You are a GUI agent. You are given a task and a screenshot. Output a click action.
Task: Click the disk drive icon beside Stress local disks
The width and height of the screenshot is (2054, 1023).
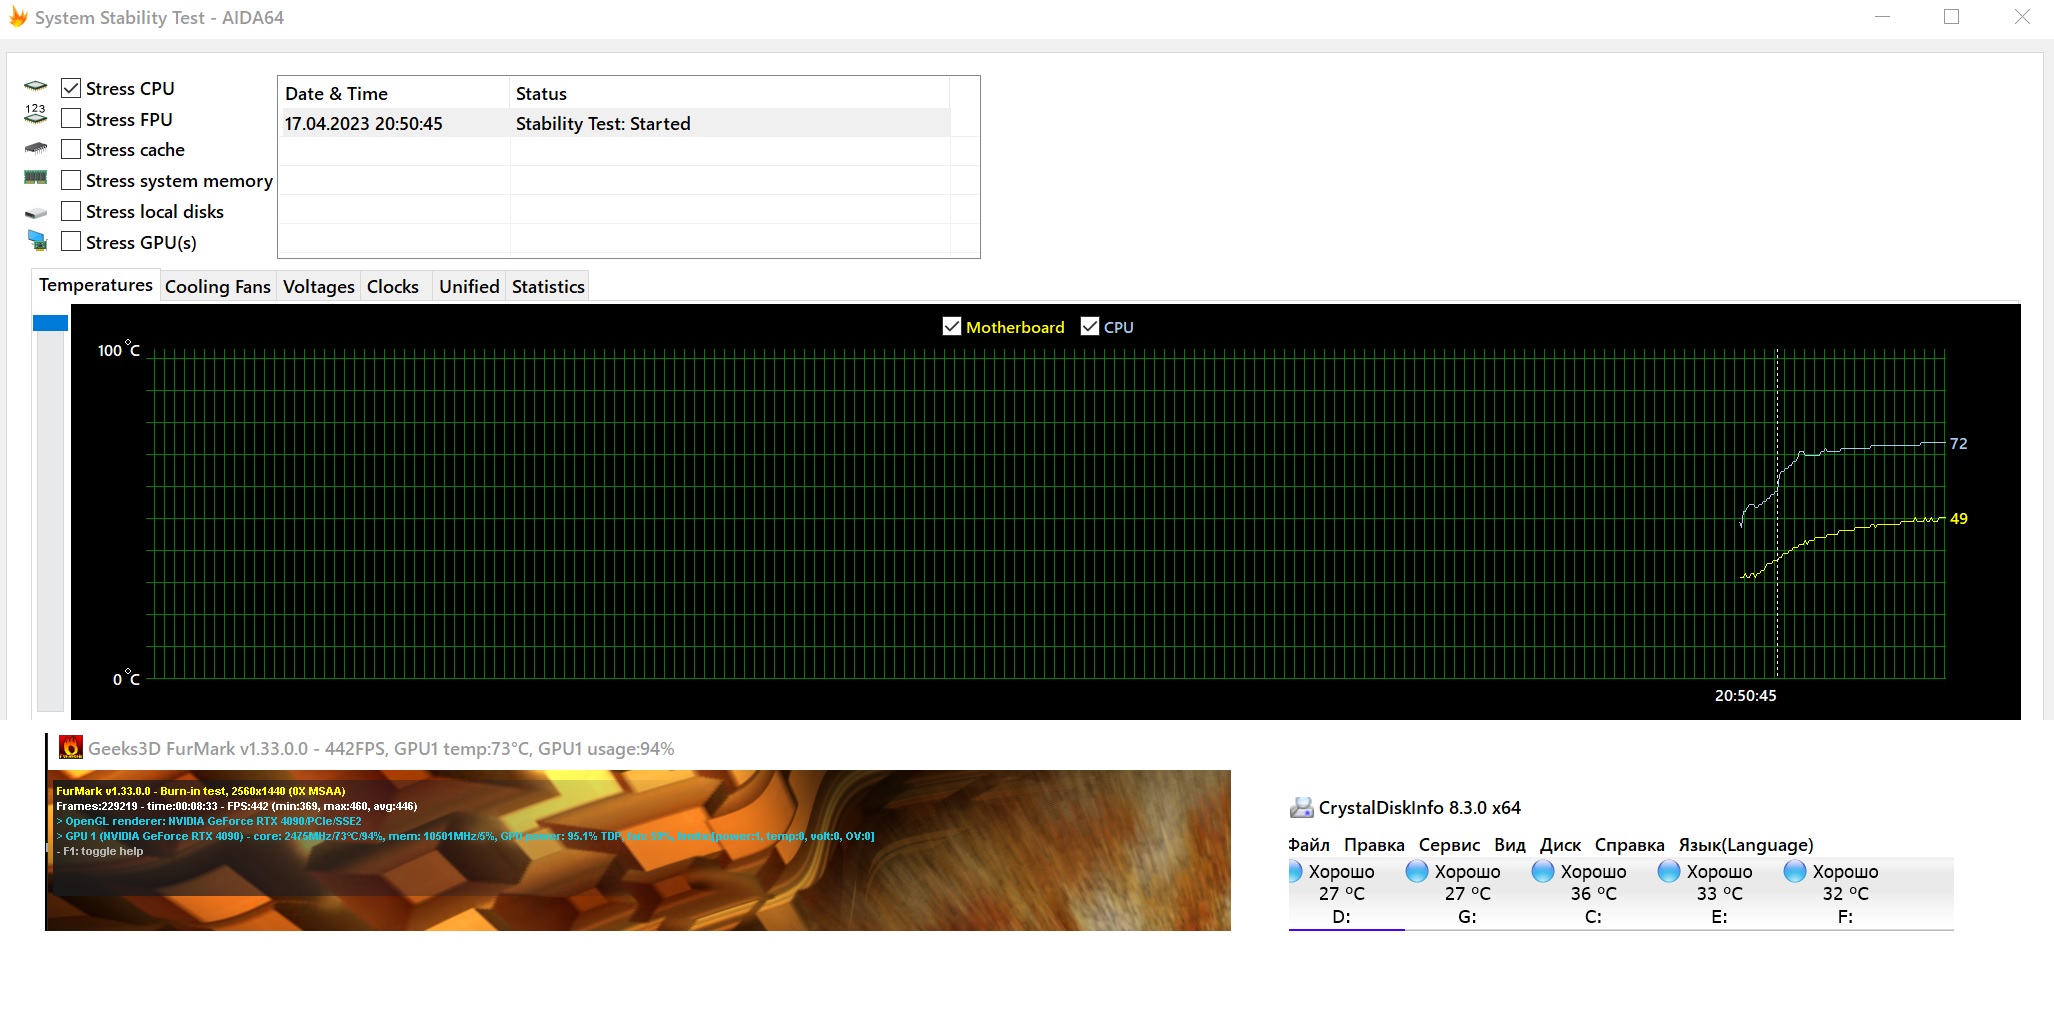tap(36, 212)
